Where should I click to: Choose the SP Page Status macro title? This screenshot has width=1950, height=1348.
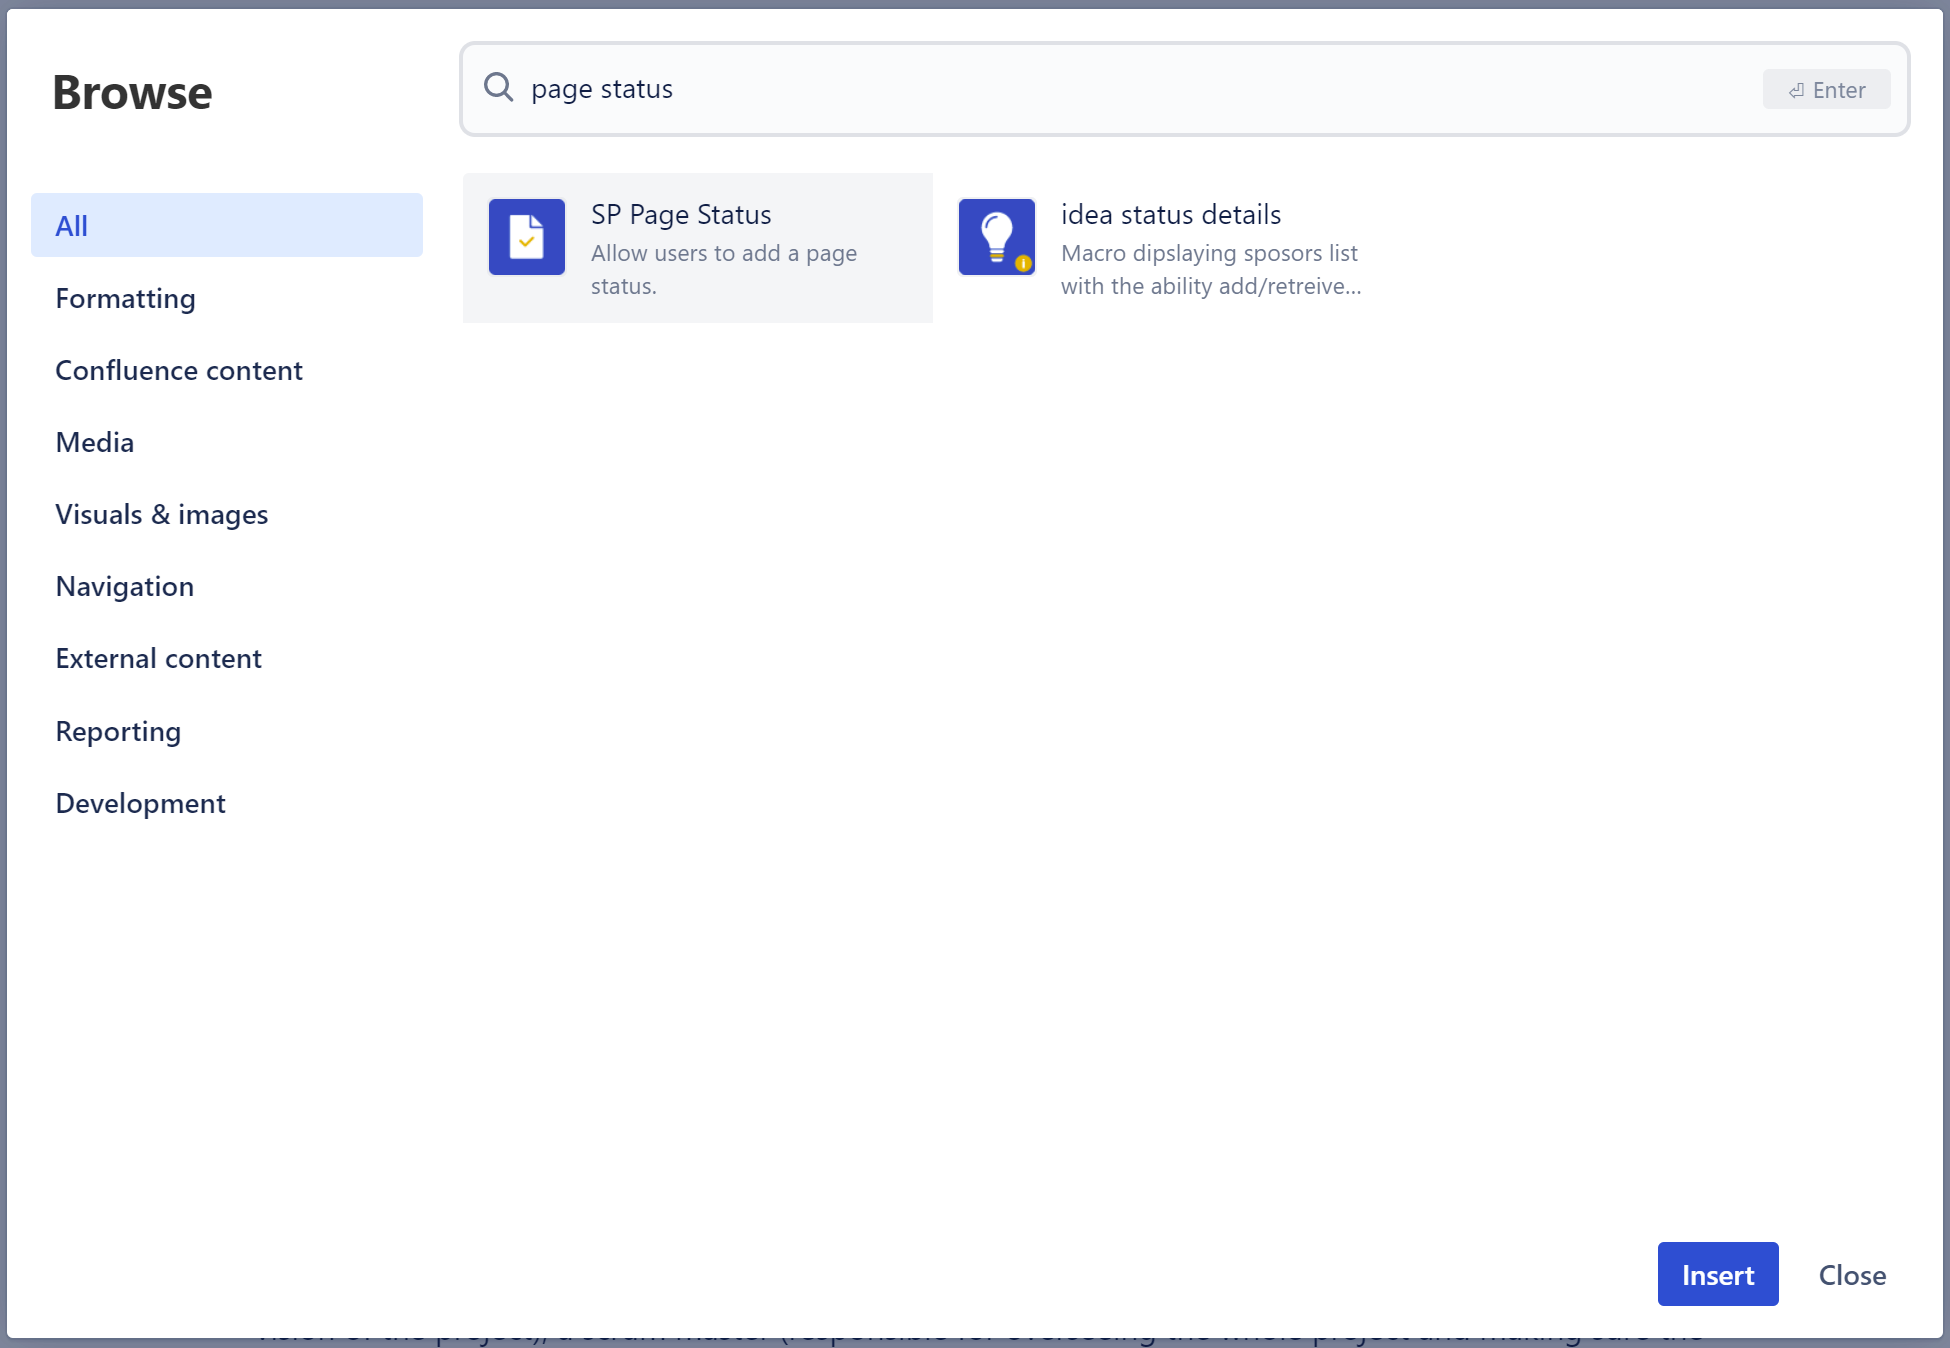point(681,214)
